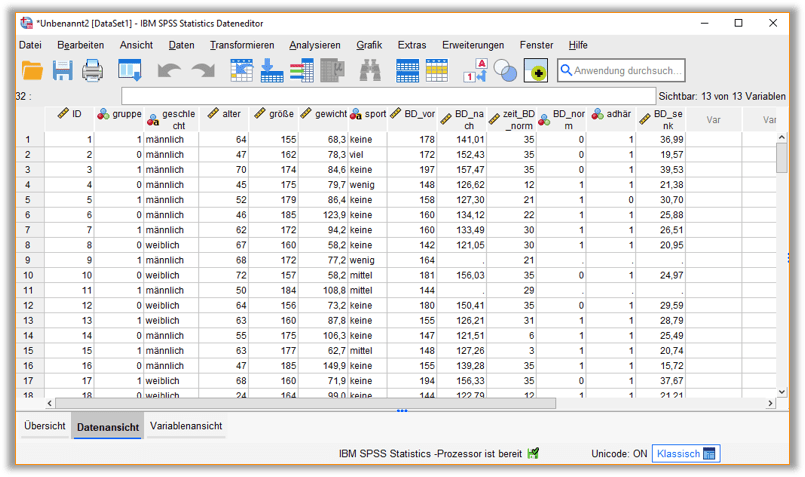Open the Ansicht menu
The height and width of the screenshot is (477, 805).
[x=136, y=45]
